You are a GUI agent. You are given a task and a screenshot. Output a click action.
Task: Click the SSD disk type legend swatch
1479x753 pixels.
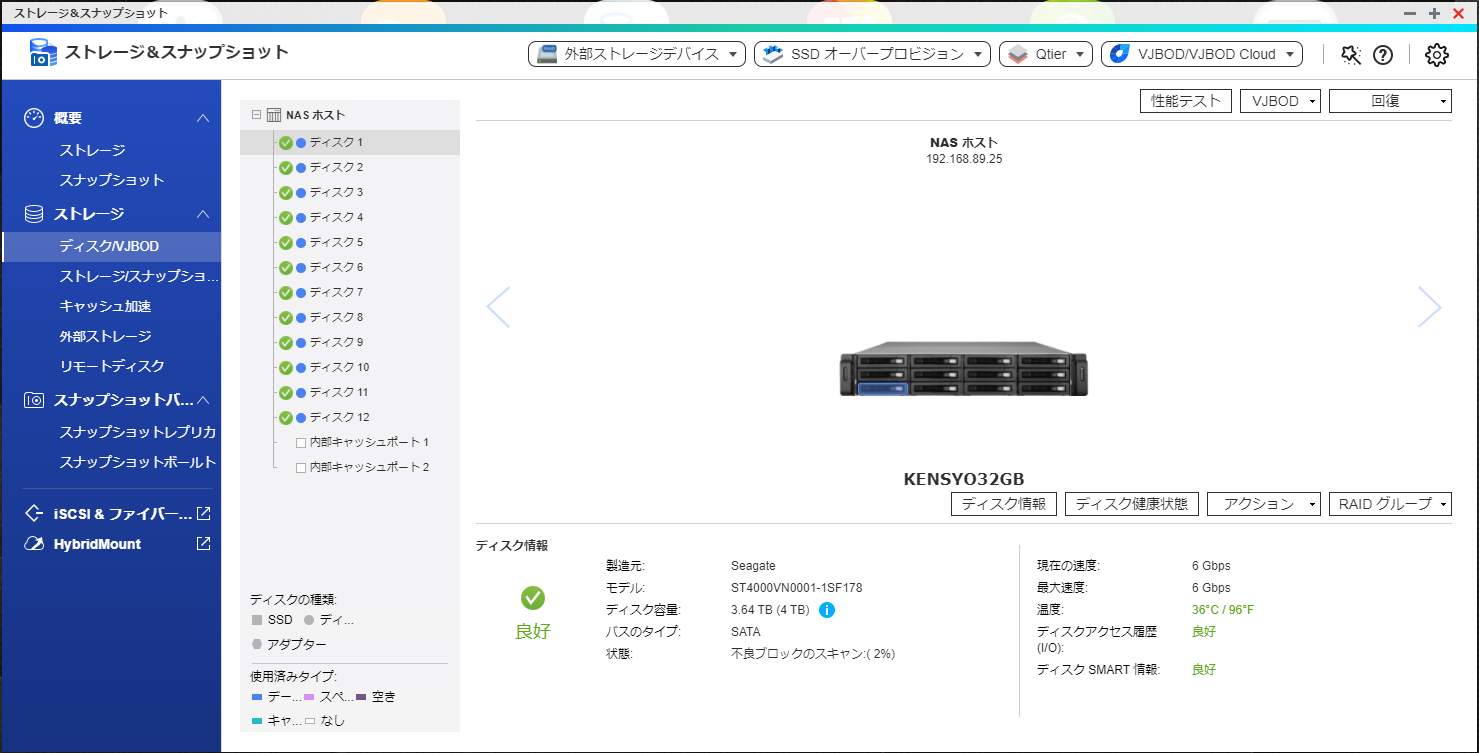pyautogui.click(x=257, y=620)
